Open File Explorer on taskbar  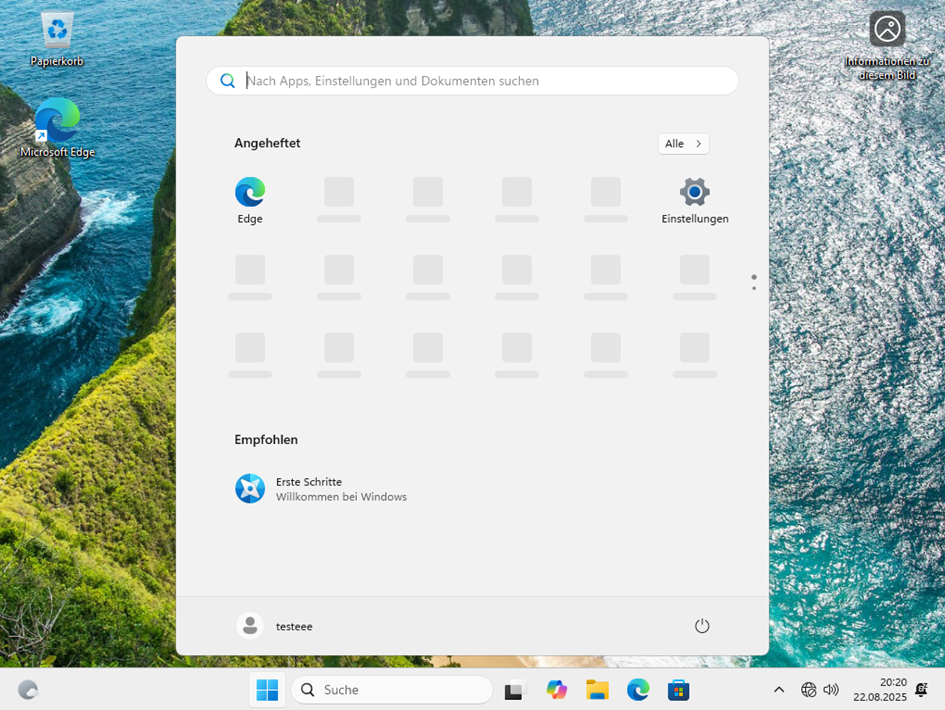pyautogui.click(x=597, y=690)
